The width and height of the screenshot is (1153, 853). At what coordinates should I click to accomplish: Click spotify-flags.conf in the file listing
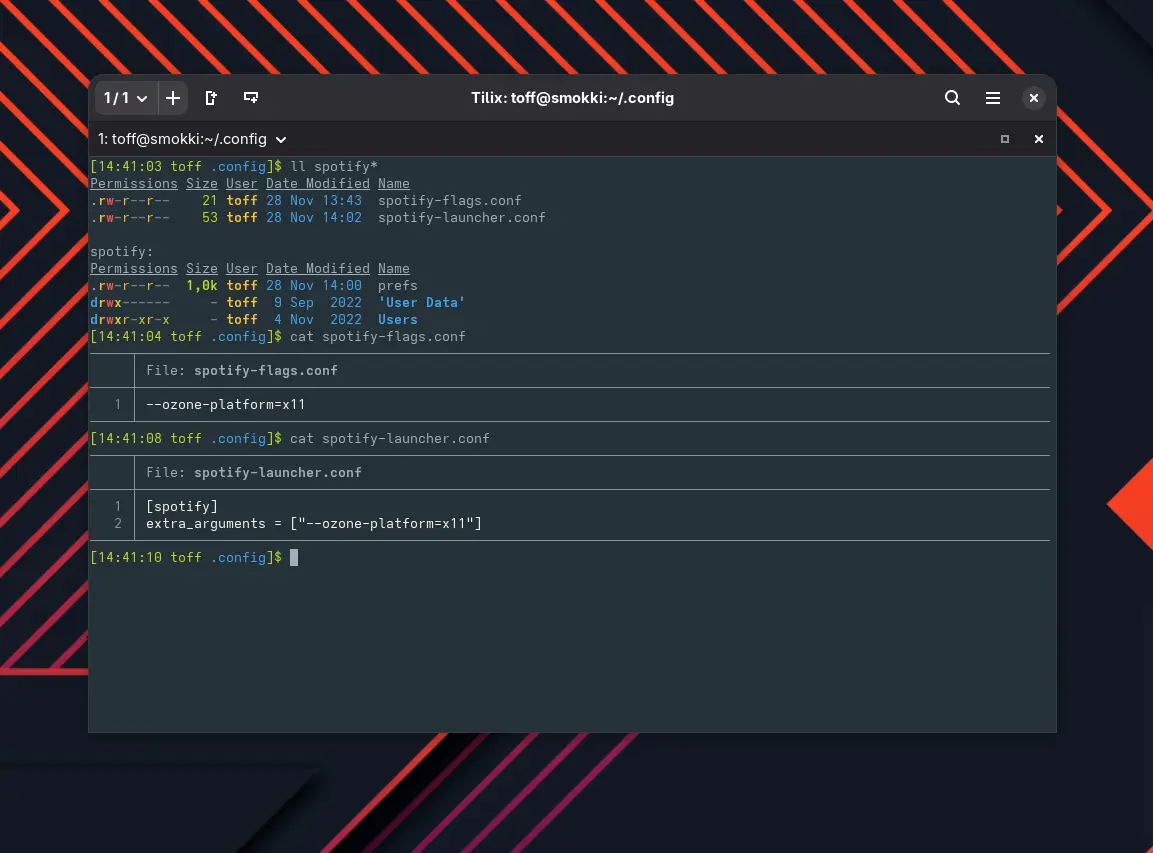(x=449, y=200)
